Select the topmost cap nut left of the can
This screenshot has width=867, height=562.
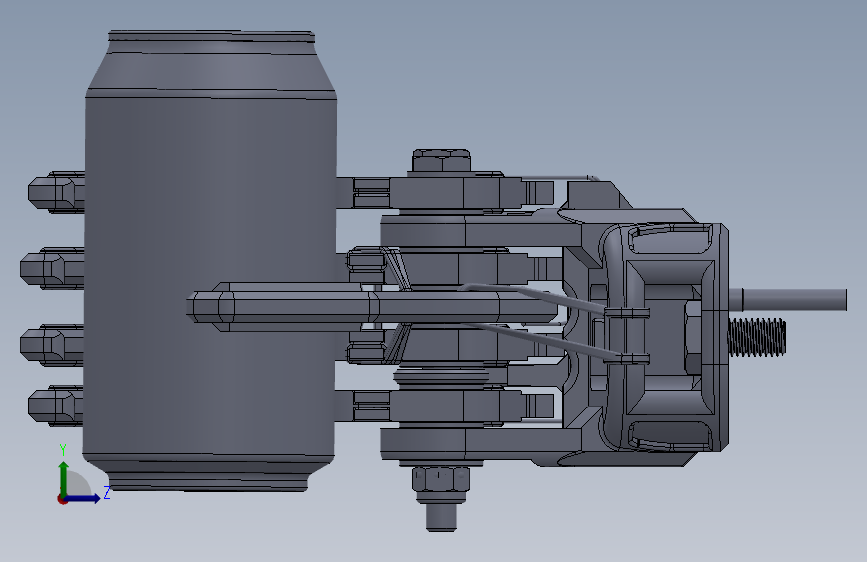56,192
